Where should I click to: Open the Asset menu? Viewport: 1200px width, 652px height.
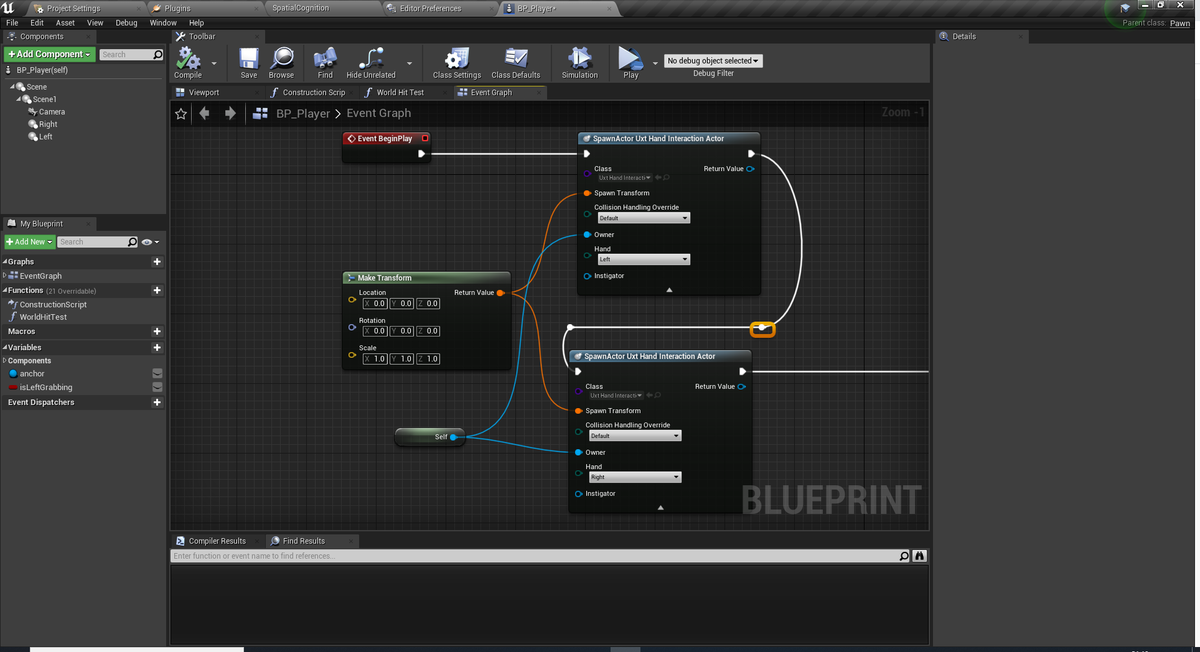[x=65, y=22]
